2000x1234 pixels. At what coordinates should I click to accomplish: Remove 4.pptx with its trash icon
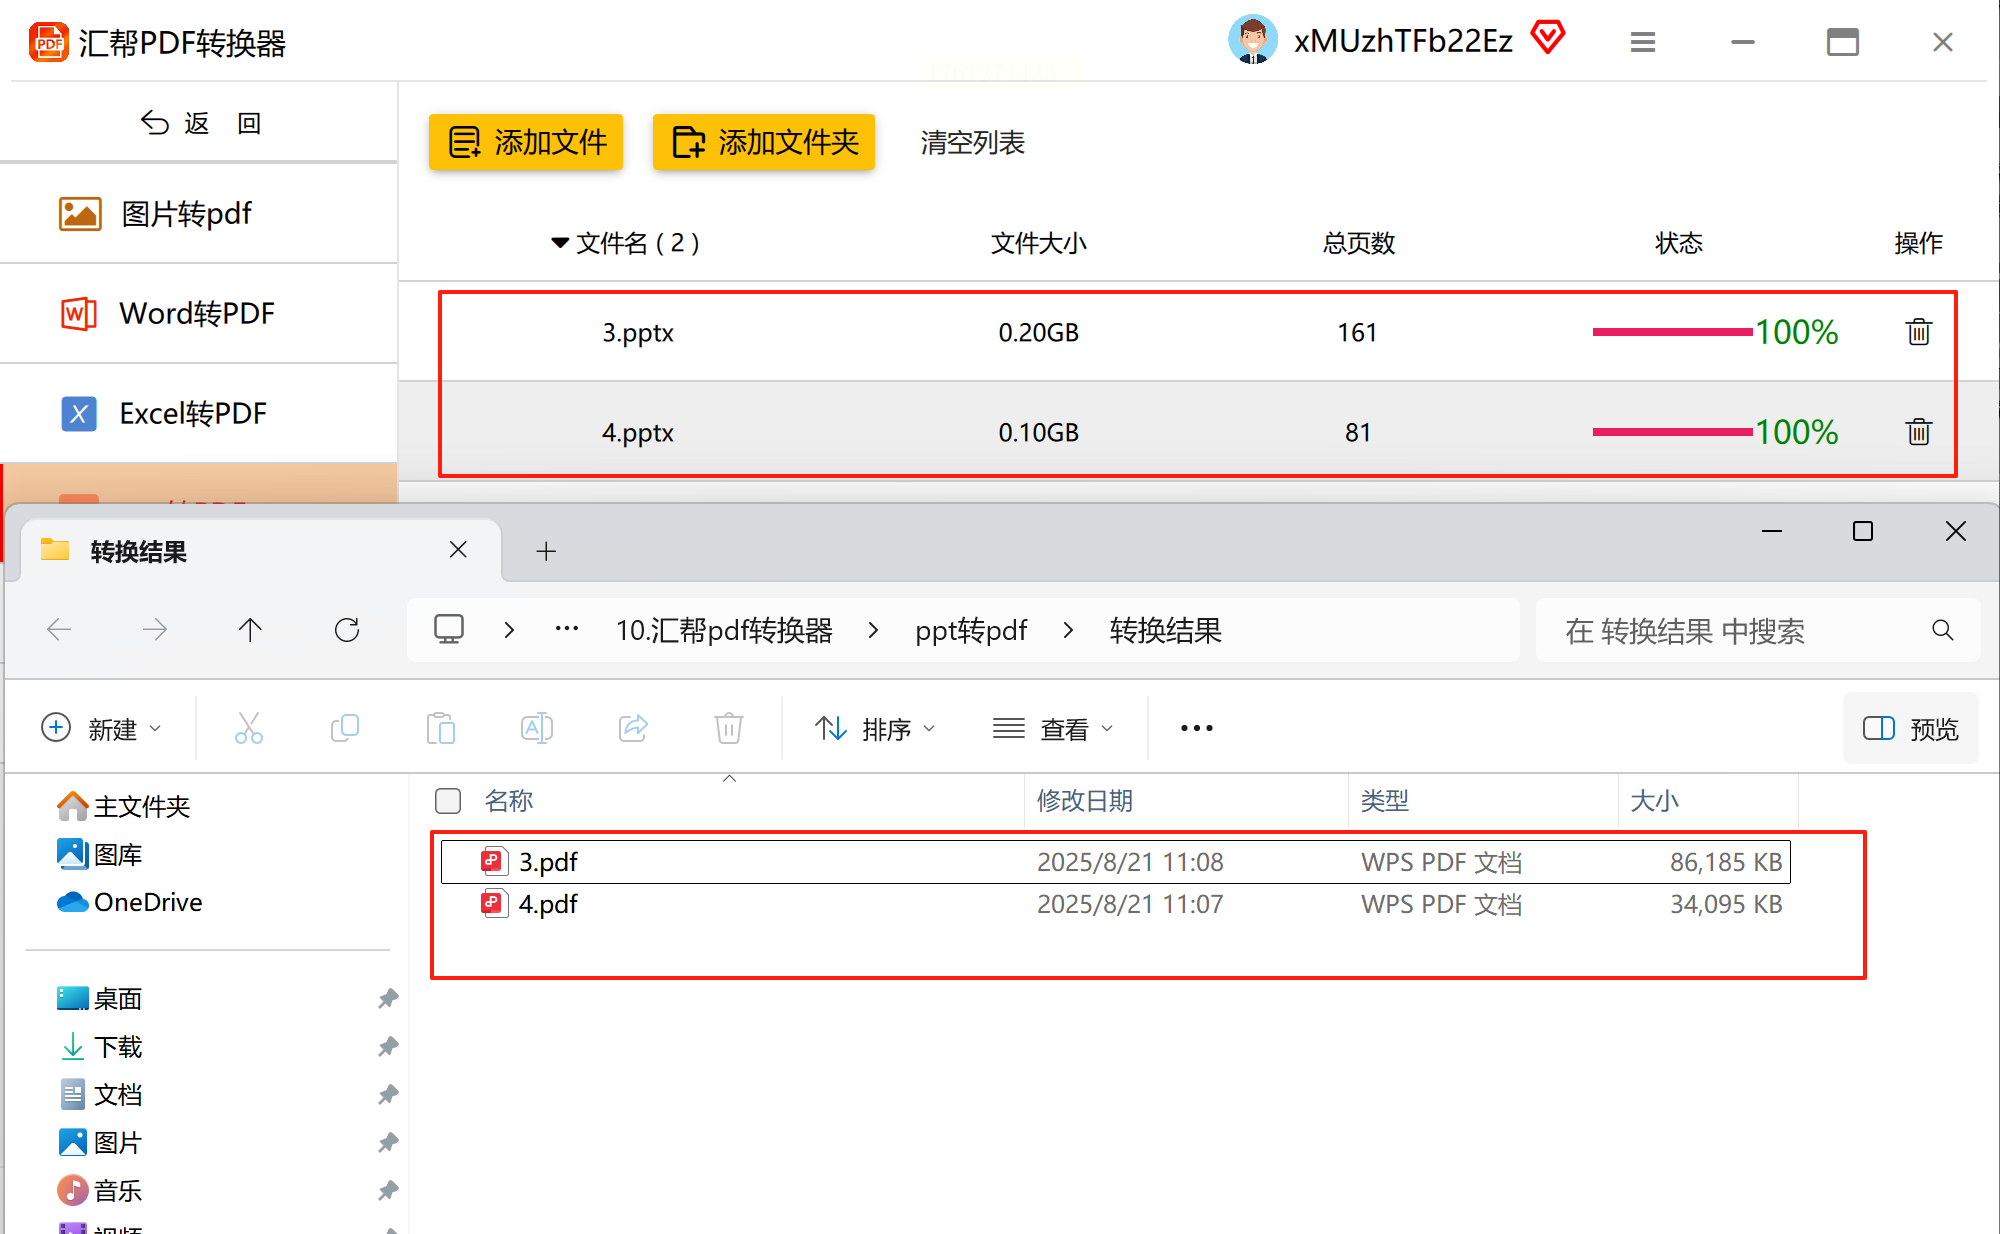tap(1918, 432)
